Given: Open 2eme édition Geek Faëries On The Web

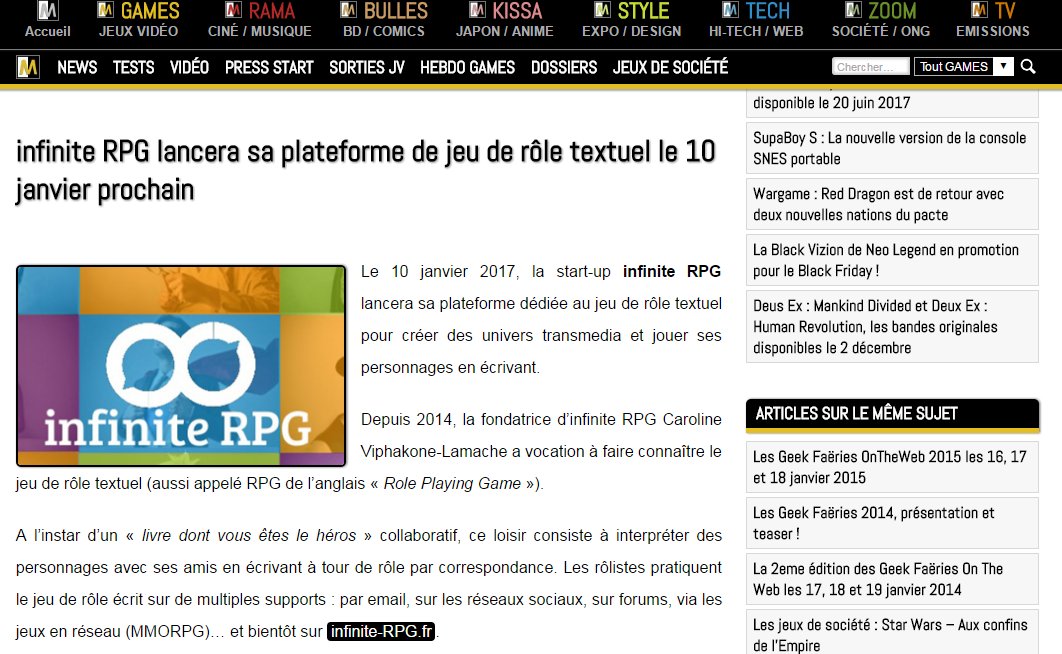Looking at the screenshot, I should (x=892, y=579).
